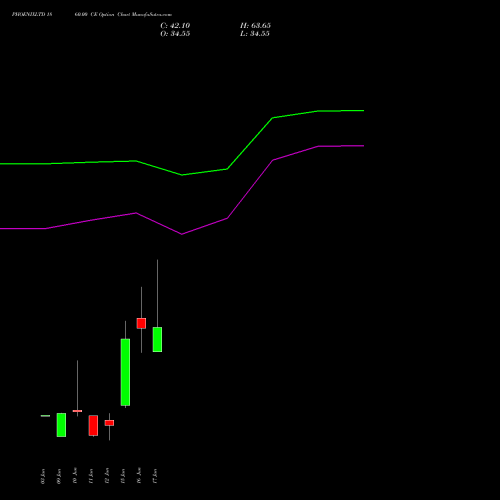This screenshot has width=500, height=500.
Task: Select the small red candle for 12 Jan
Action: pyautogui.click(x=109, y=423)
